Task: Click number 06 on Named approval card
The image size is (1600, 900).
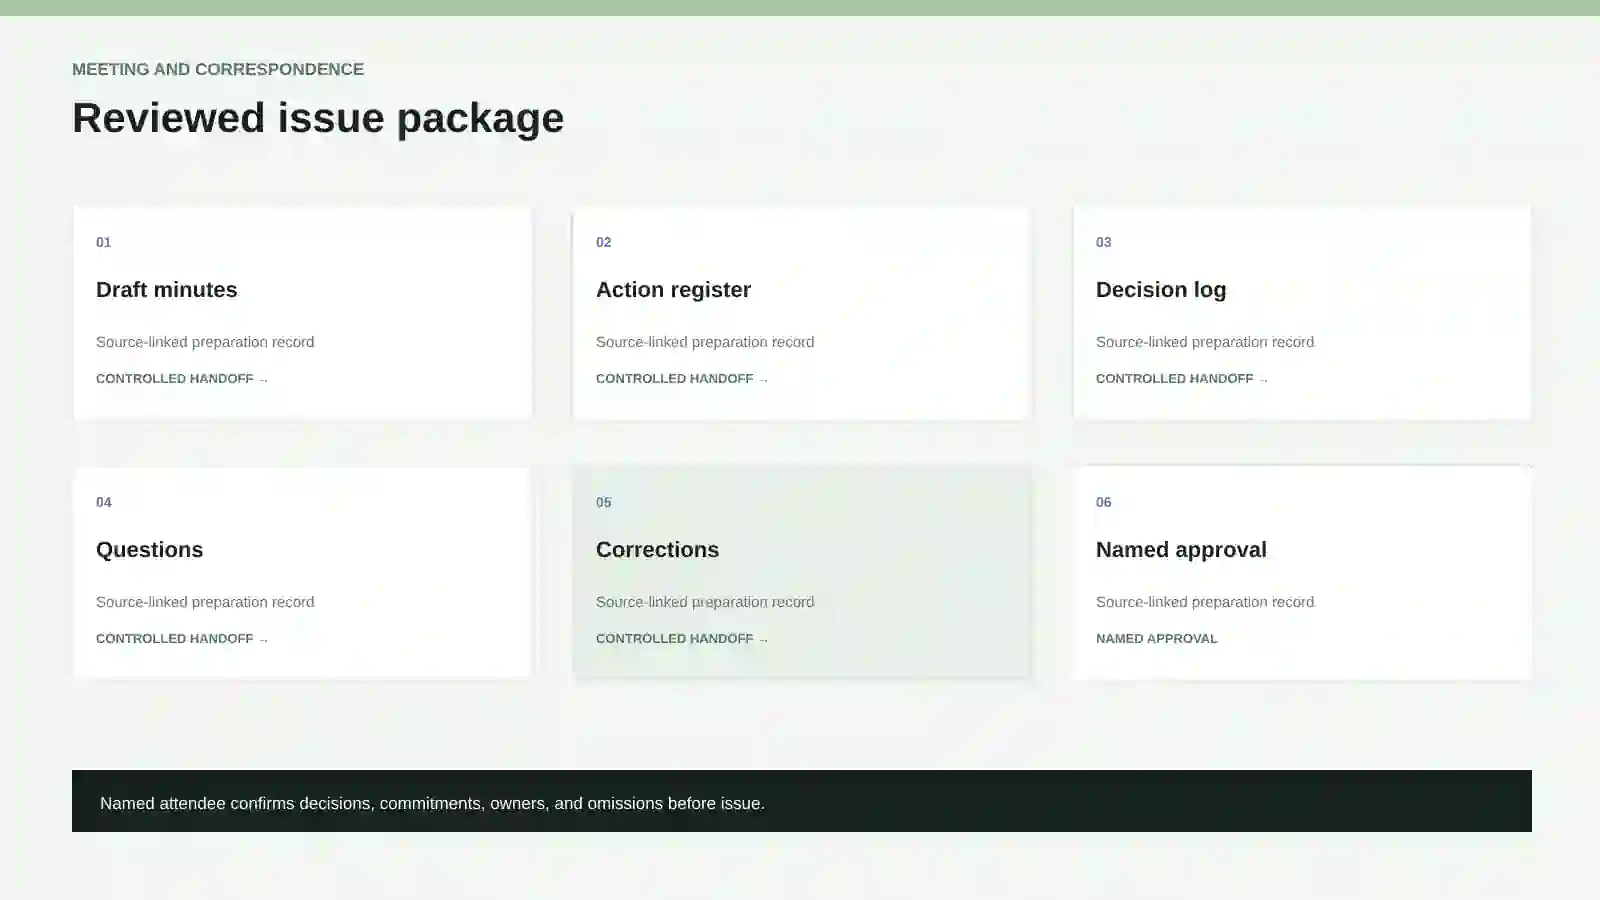Action: 1103,502
